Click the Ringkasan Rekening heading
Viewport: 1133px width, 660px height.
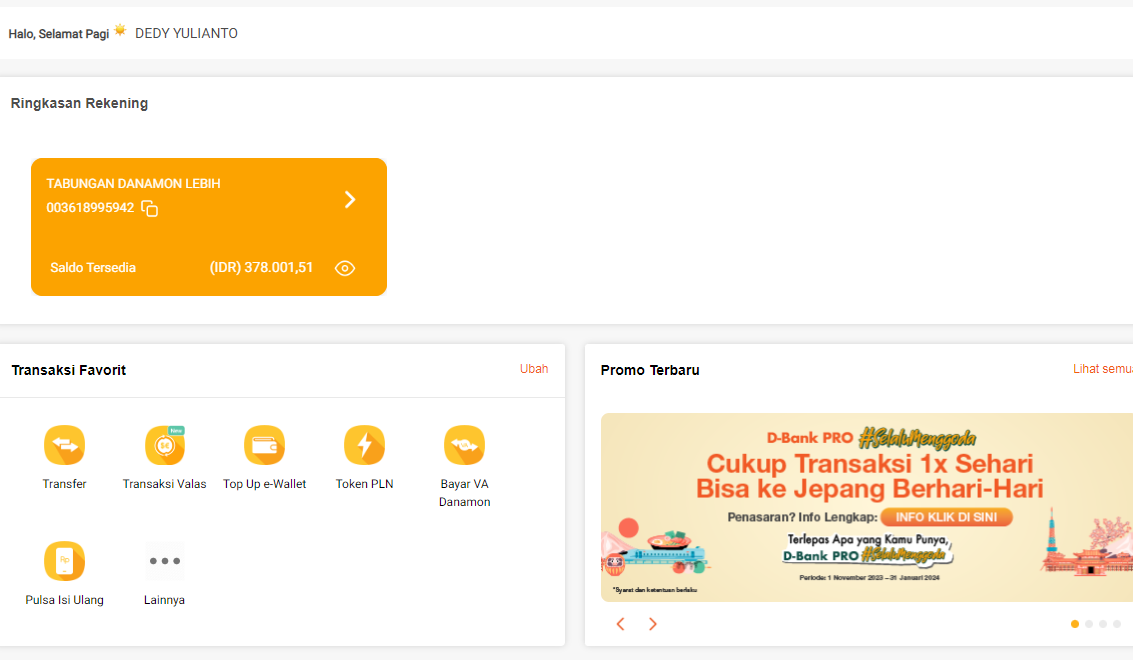pyautogui.click(x=79, y=103)
